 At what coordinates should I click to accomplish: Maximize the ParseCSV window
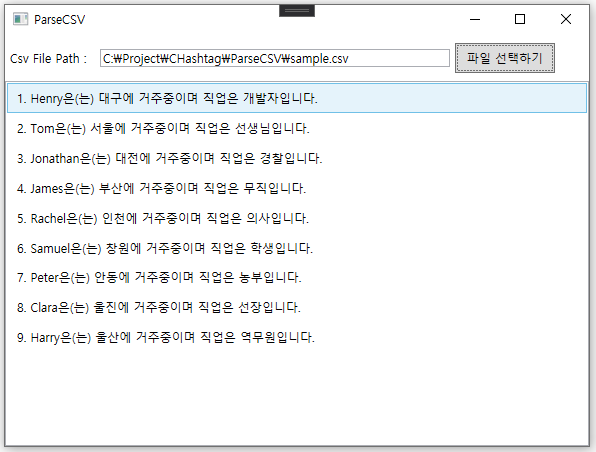520,19
